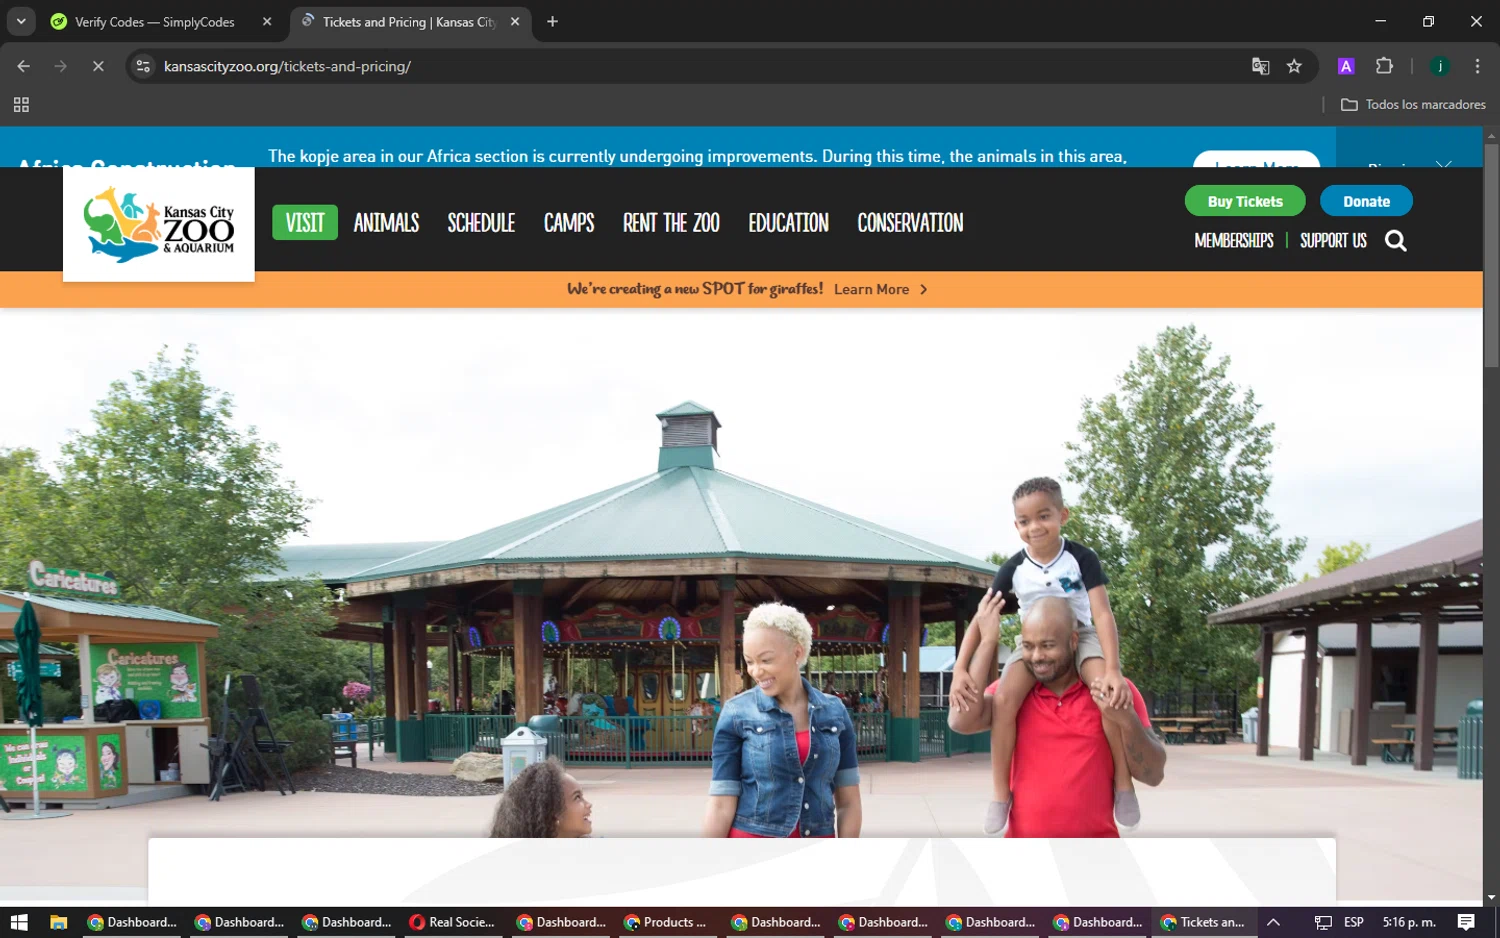Viewport: 1500px width, 938px height.
Task: Open a new browser tab
Action: pyautogui.click(x=552, y=21)
